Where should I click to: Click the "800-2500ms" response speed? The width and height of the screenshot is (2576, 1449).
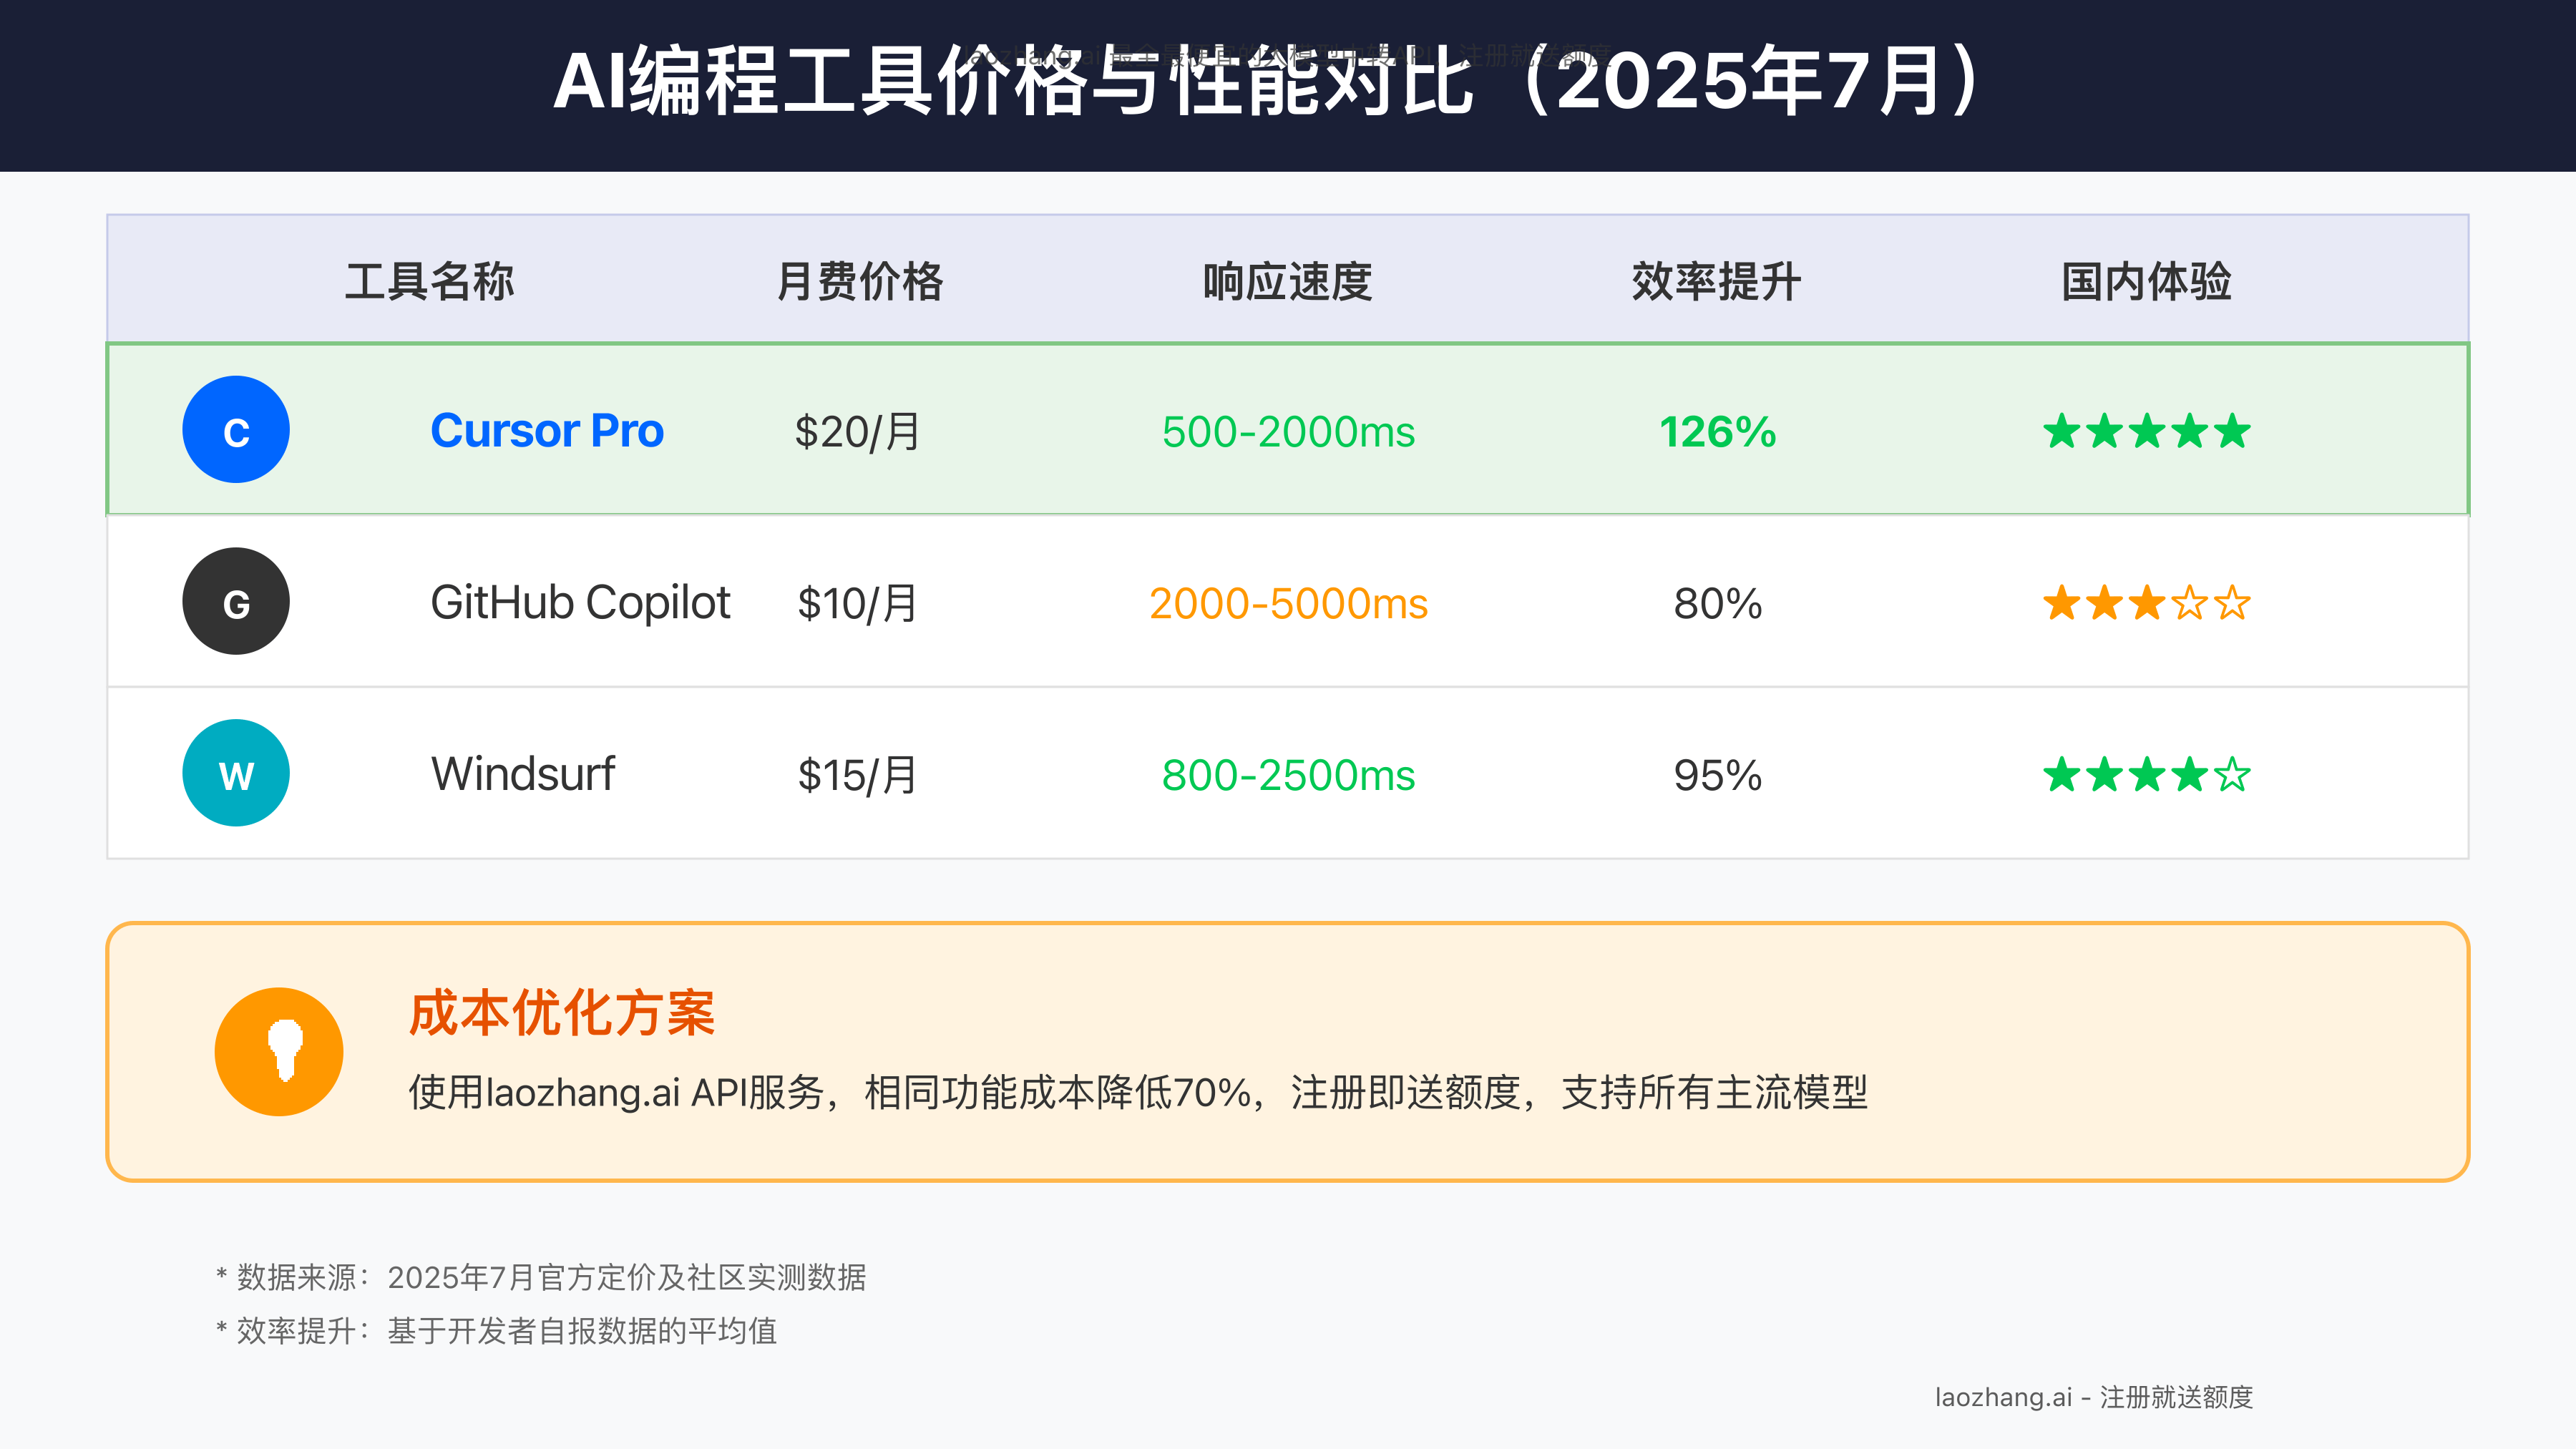click(x=1288, y=775)
